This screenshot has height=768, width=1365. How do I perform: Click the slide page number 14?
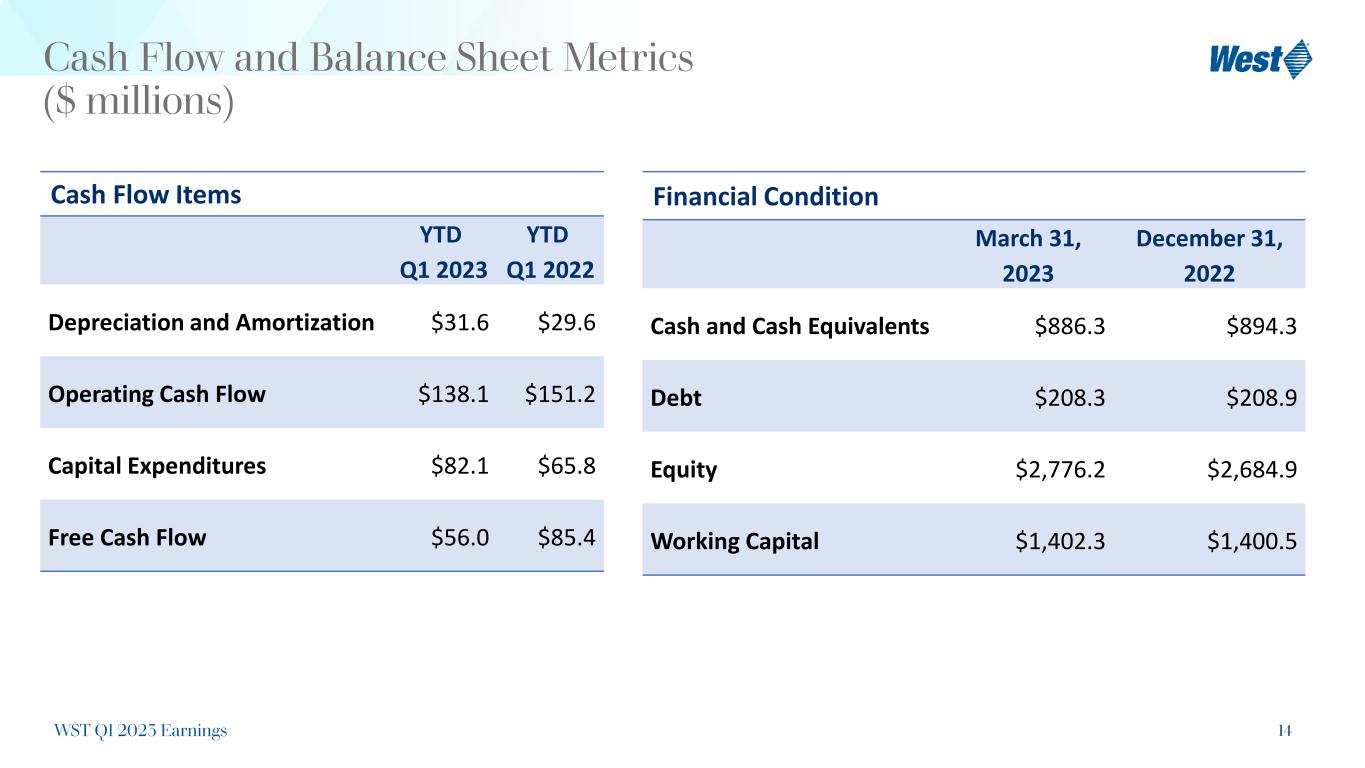coord(1285,731)
